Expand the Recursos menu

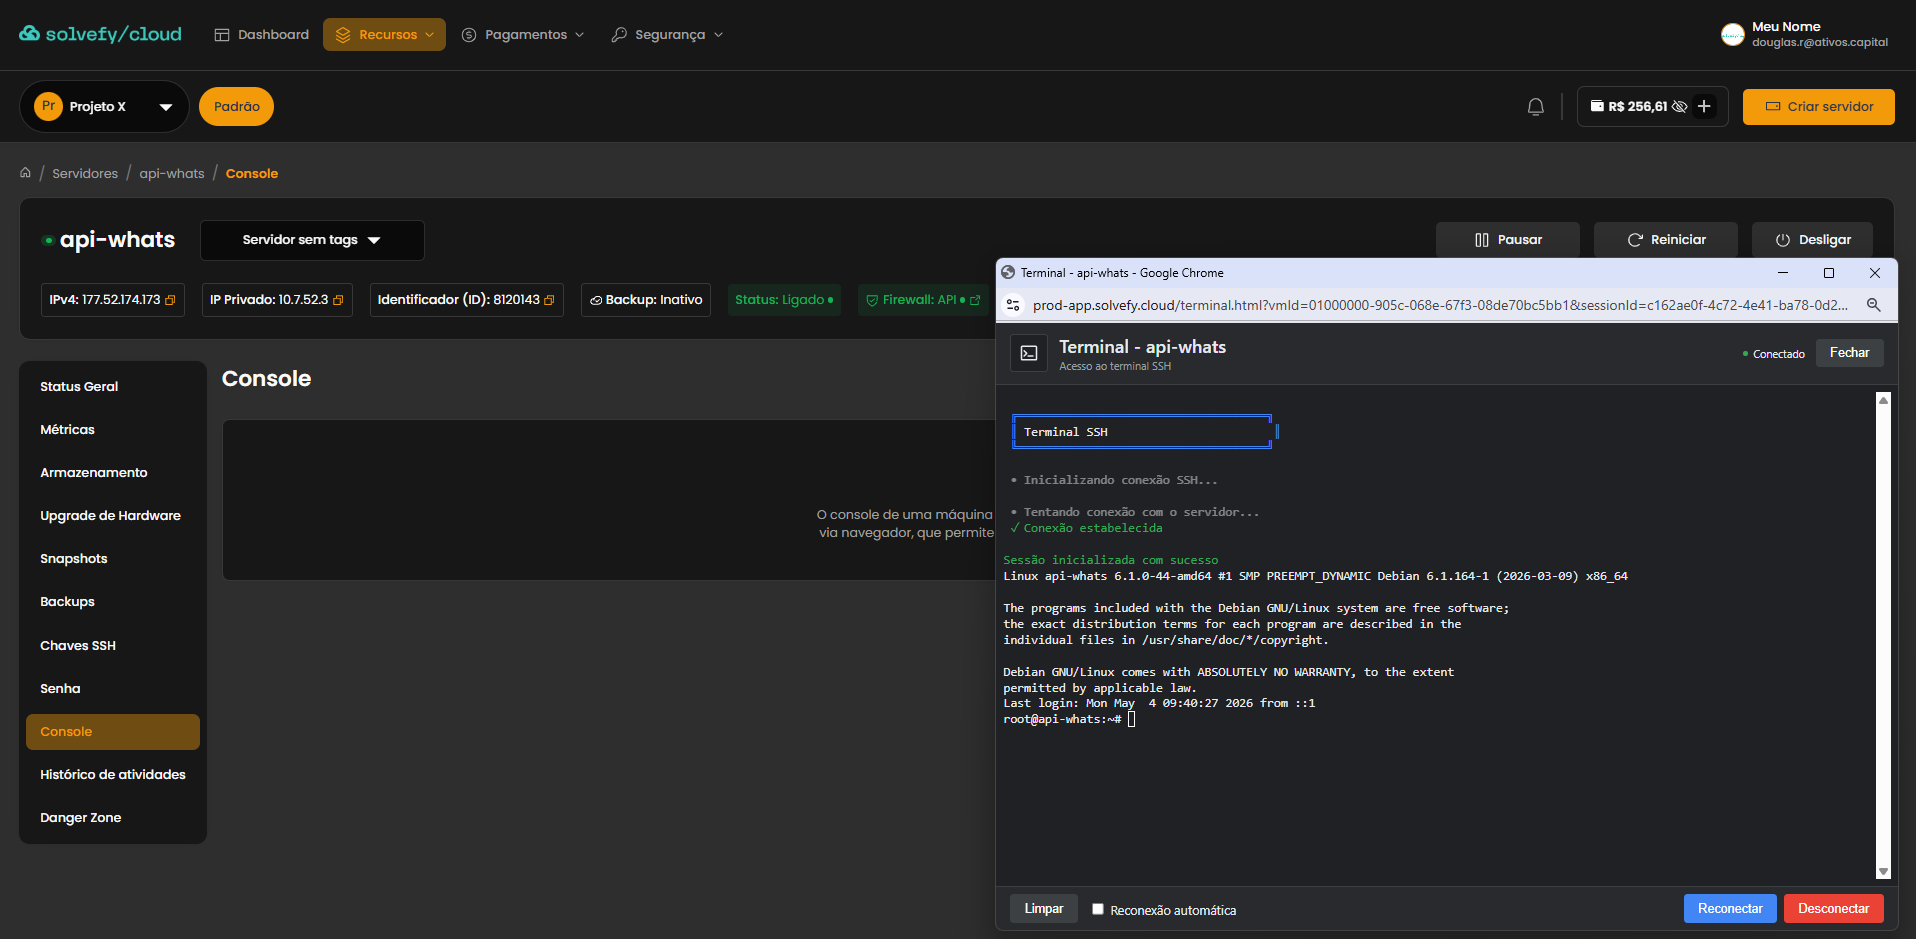(384, 35)
